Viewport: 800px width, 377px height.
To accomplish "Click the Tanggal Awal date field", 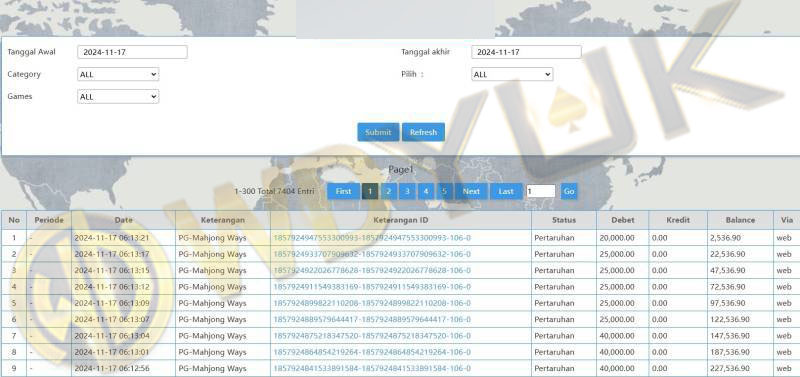I will tap(132, 52).
